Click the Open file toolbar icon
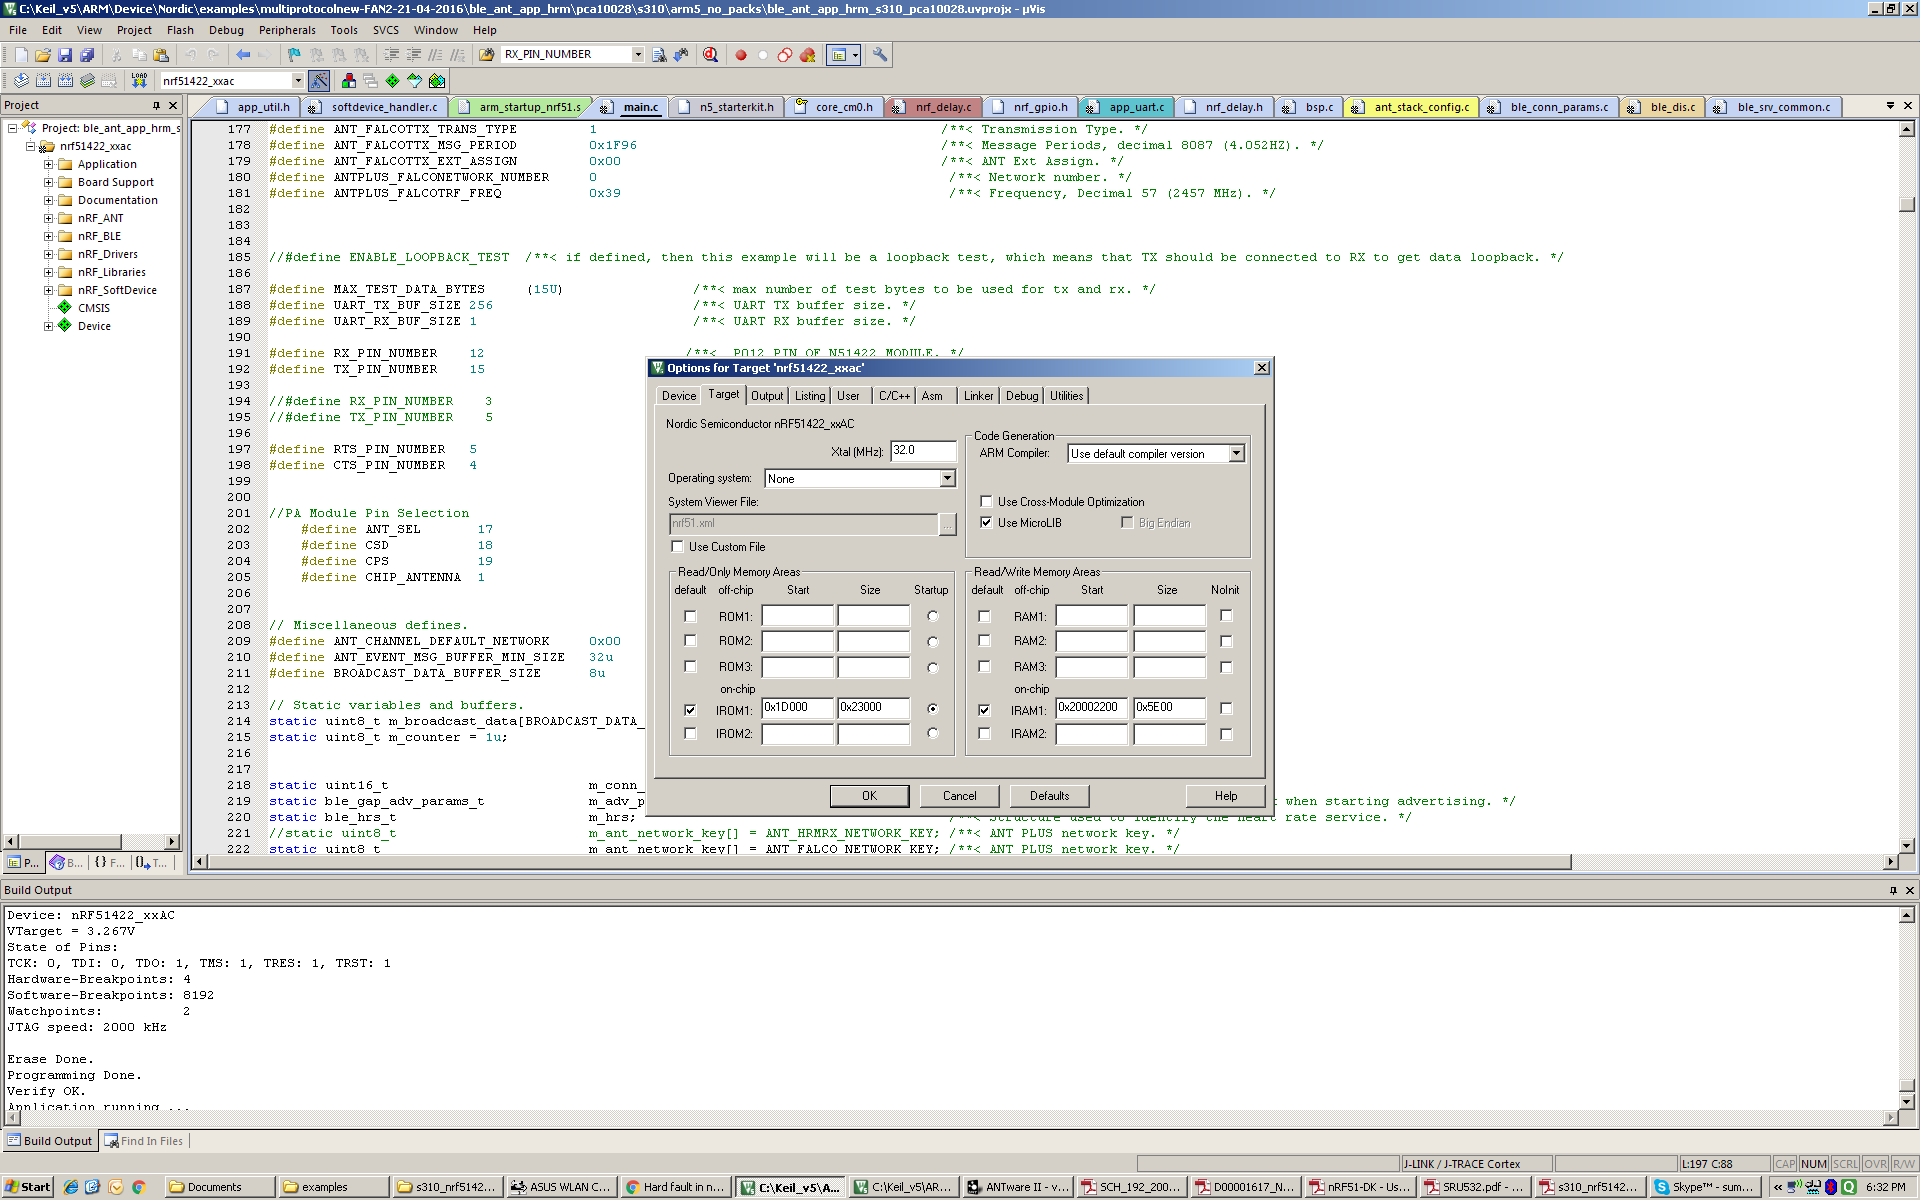Viewport: 1920px width, 1200px height. (43, 55)
